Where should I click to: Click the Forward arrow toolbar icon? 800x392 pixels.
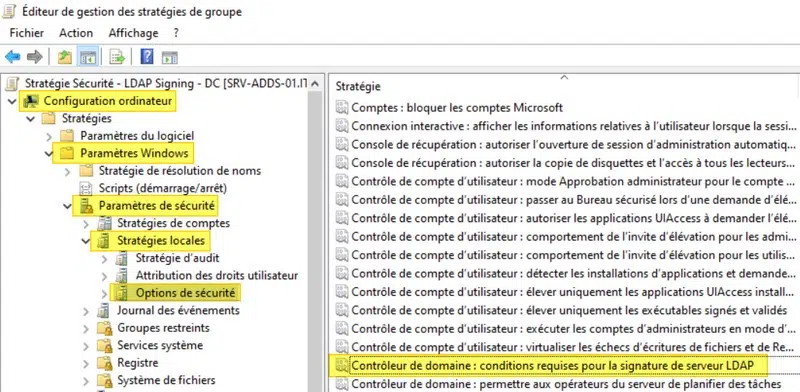(x=35, y=57)
